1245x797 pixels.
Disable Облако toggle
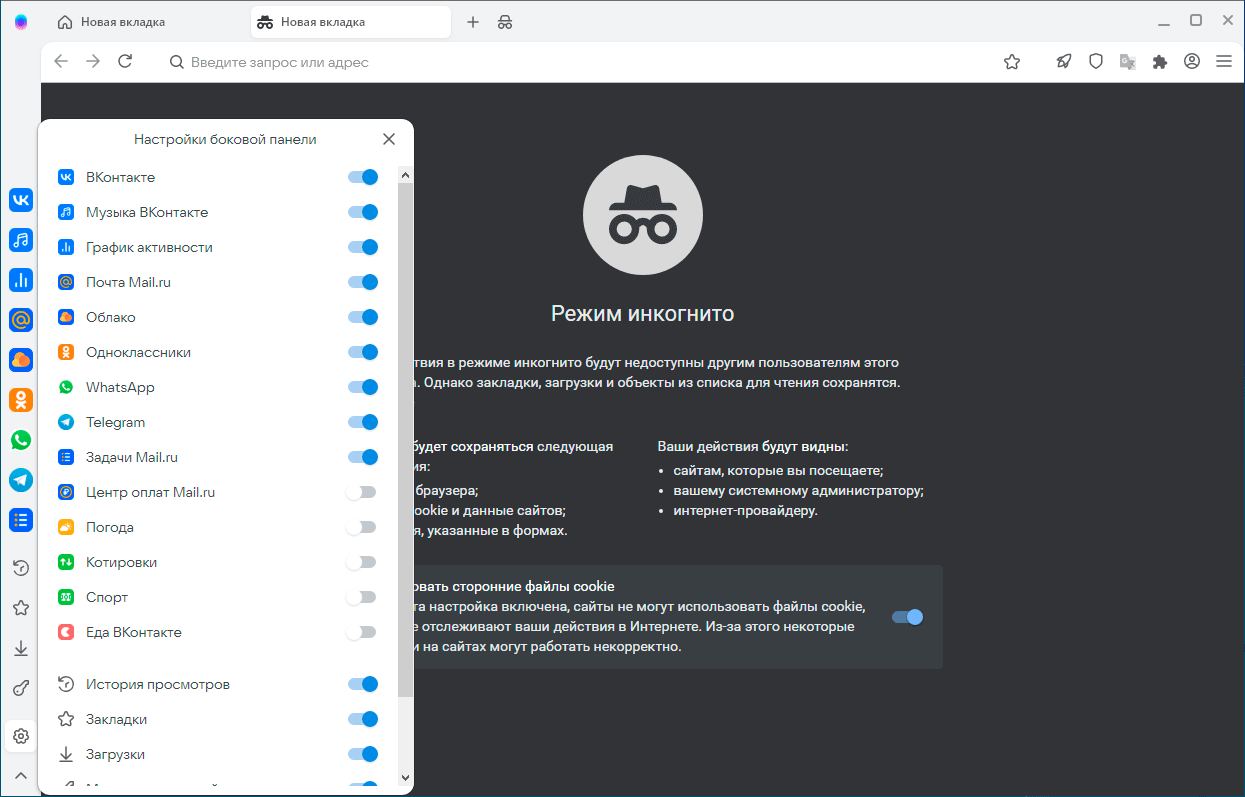click(363, 317)
